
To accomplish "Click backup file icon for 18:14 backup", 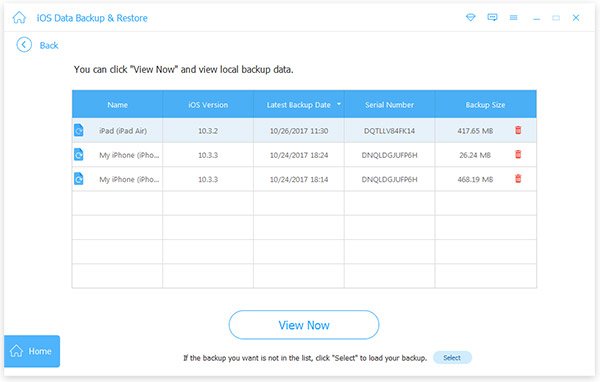I will click(x=78, y=178).
